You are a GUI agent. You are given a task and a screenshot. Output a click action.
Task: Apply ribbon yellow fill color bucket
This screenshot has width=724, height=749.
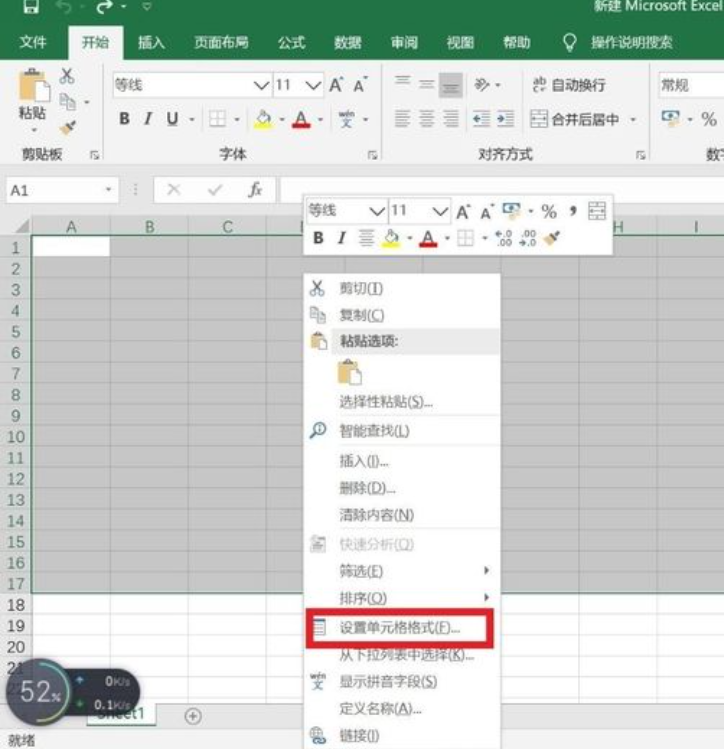point(263,119)
